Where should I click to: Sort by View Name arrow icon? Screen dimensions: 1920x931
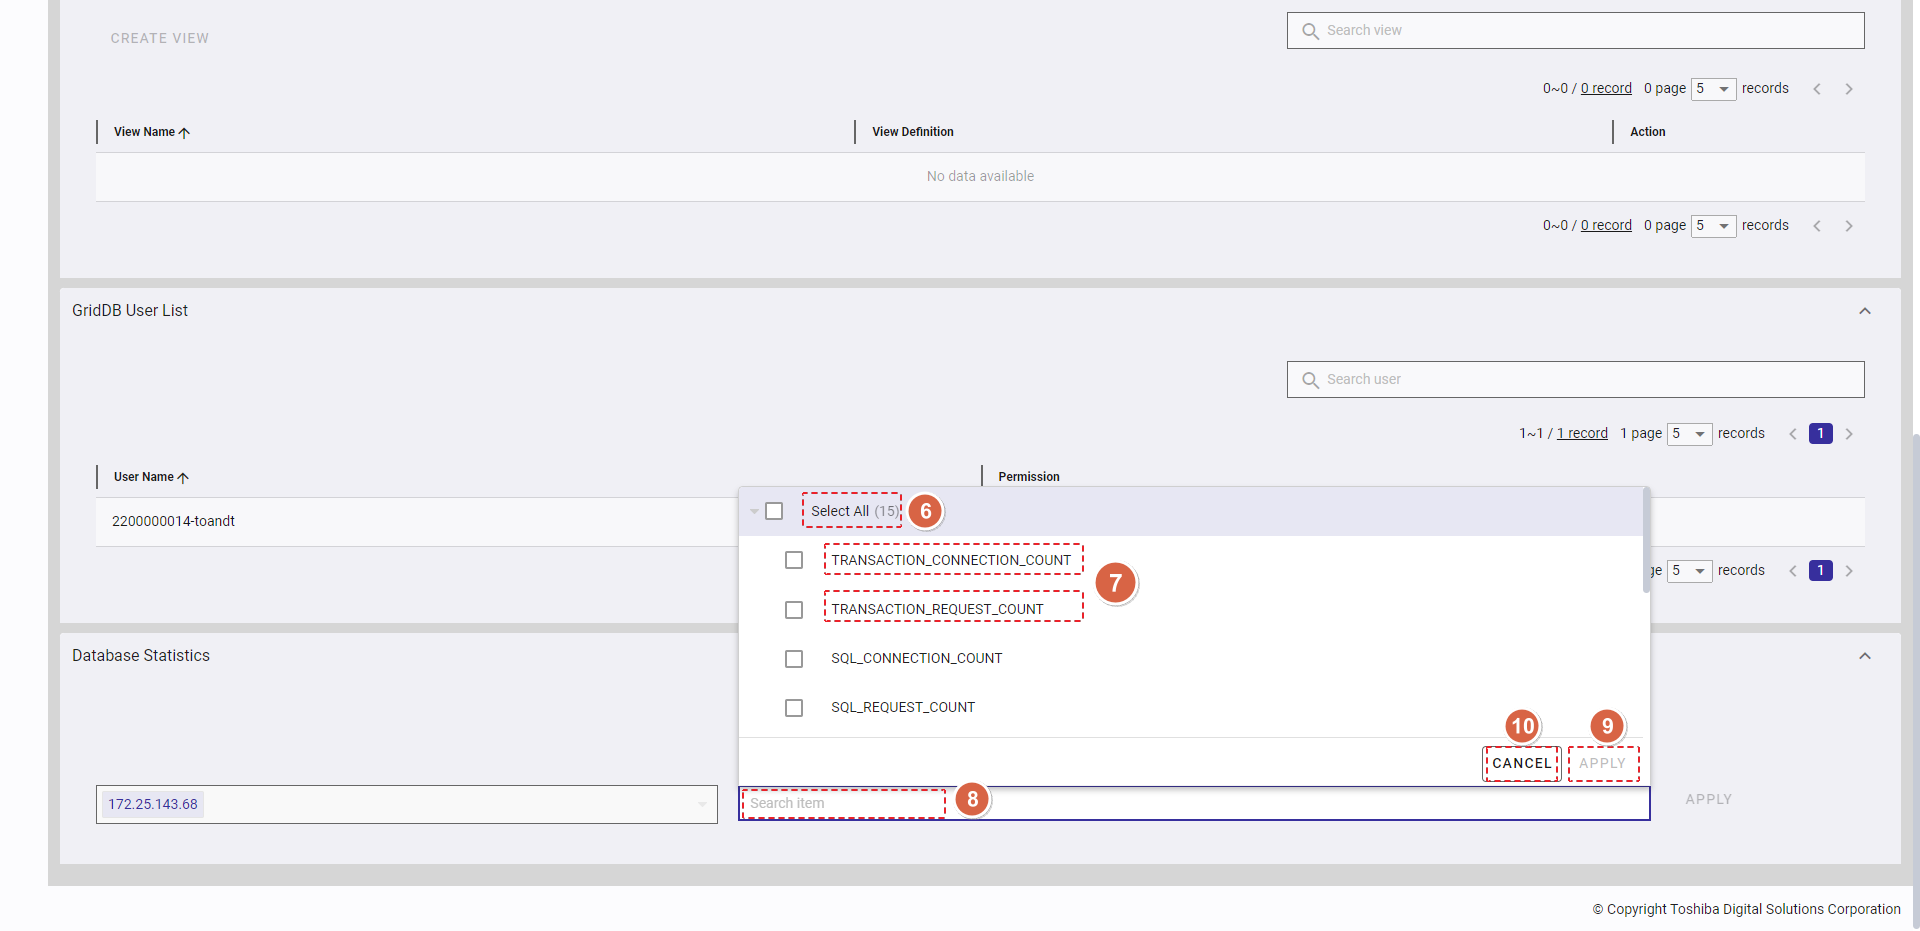tap(184, 133)
